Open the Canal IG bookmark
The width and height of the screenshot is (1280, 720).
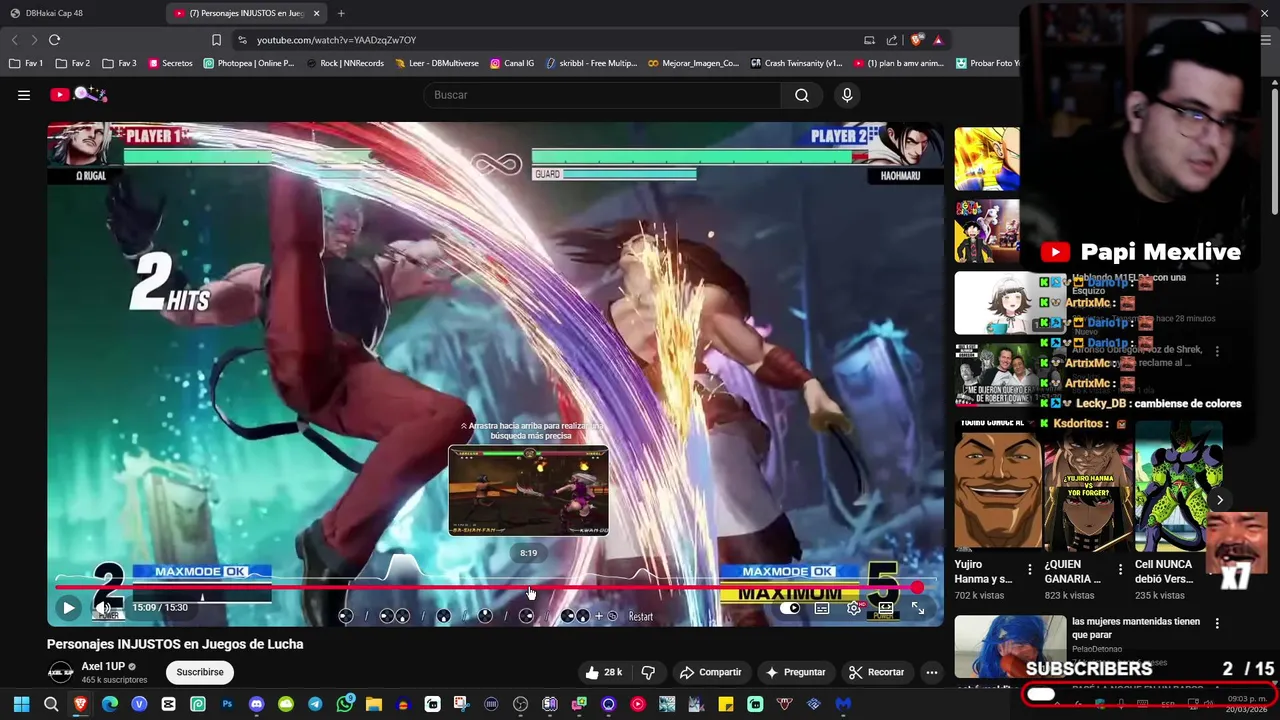tap(512, 63)
